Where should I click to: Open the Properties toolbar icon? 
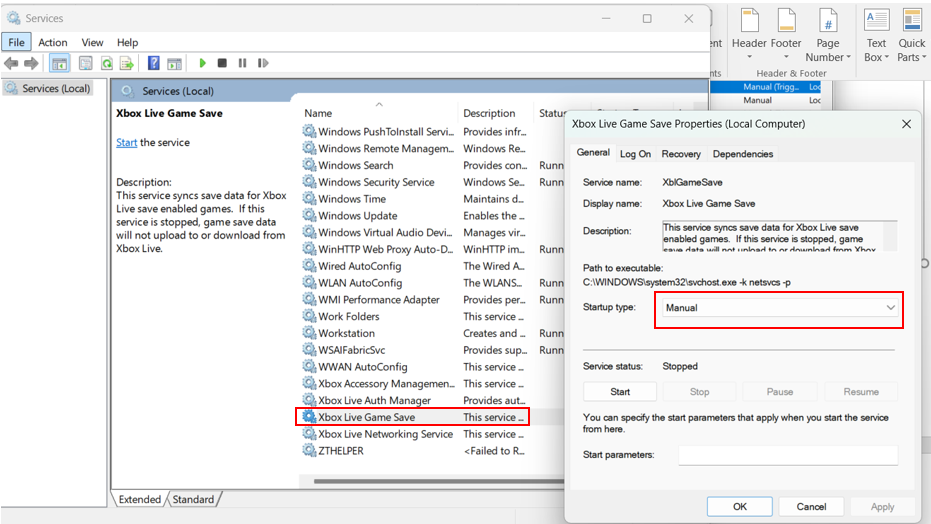tap(86, 63)
